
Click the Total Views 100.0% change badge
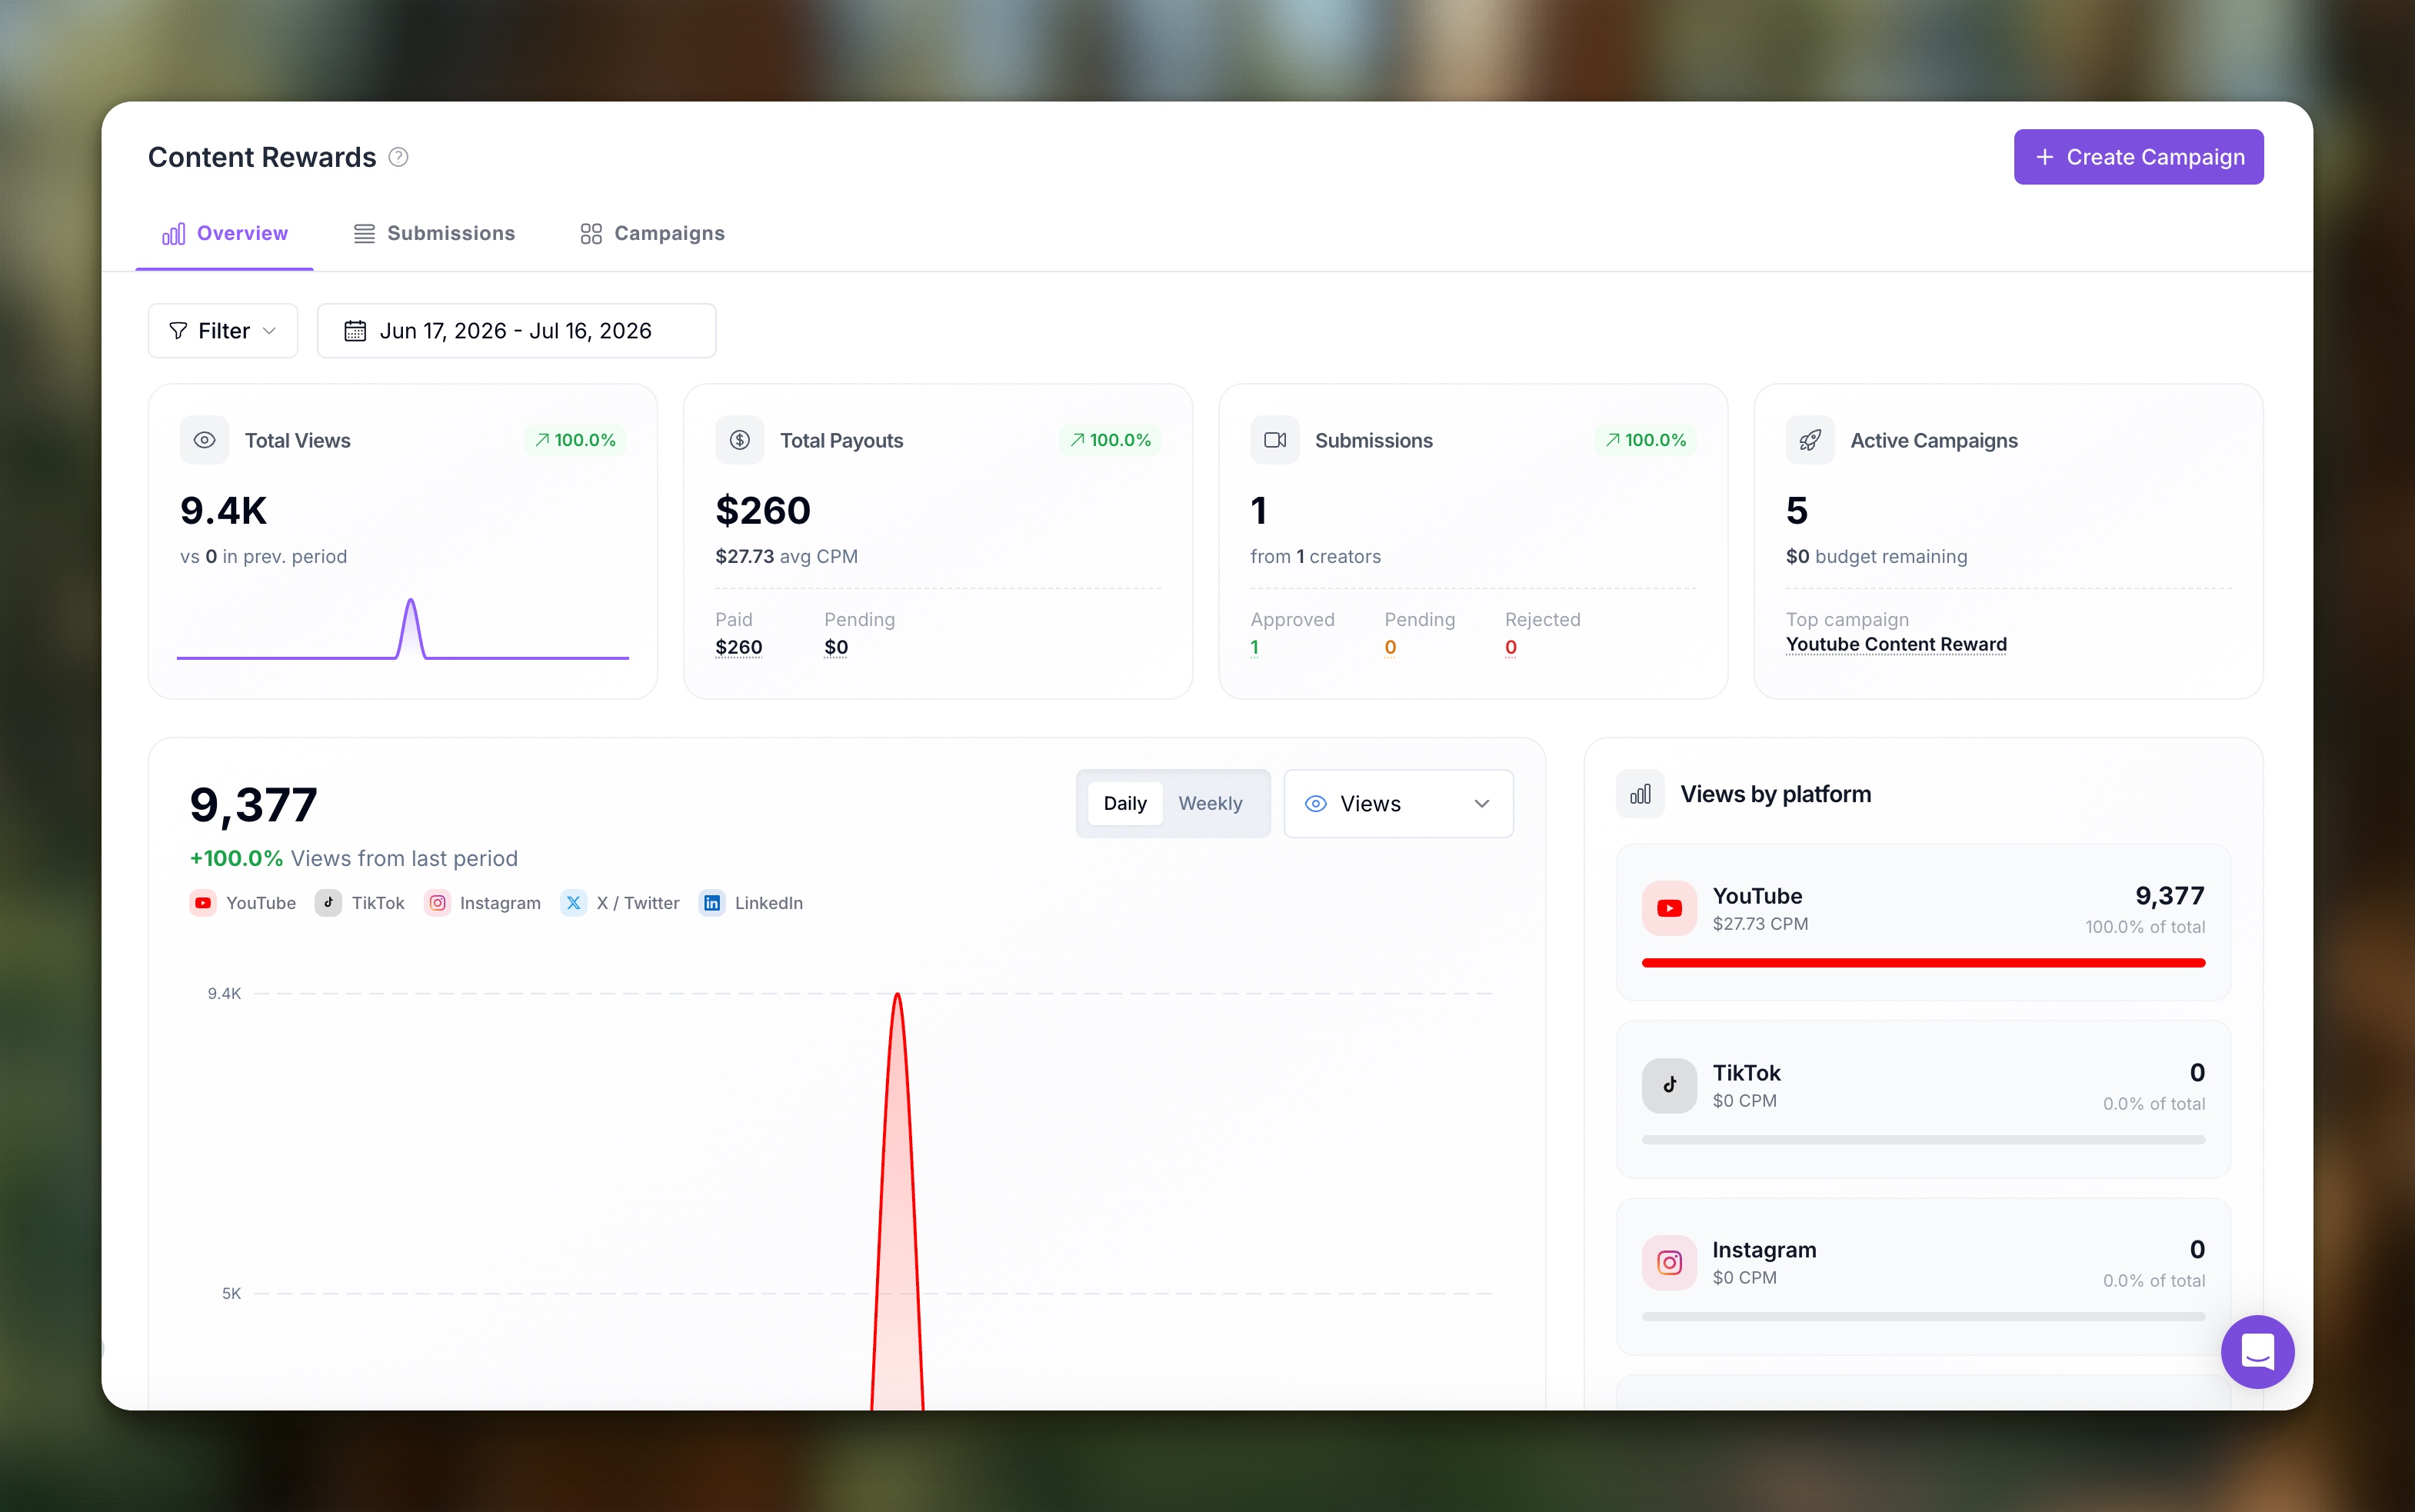coord(575,440)
